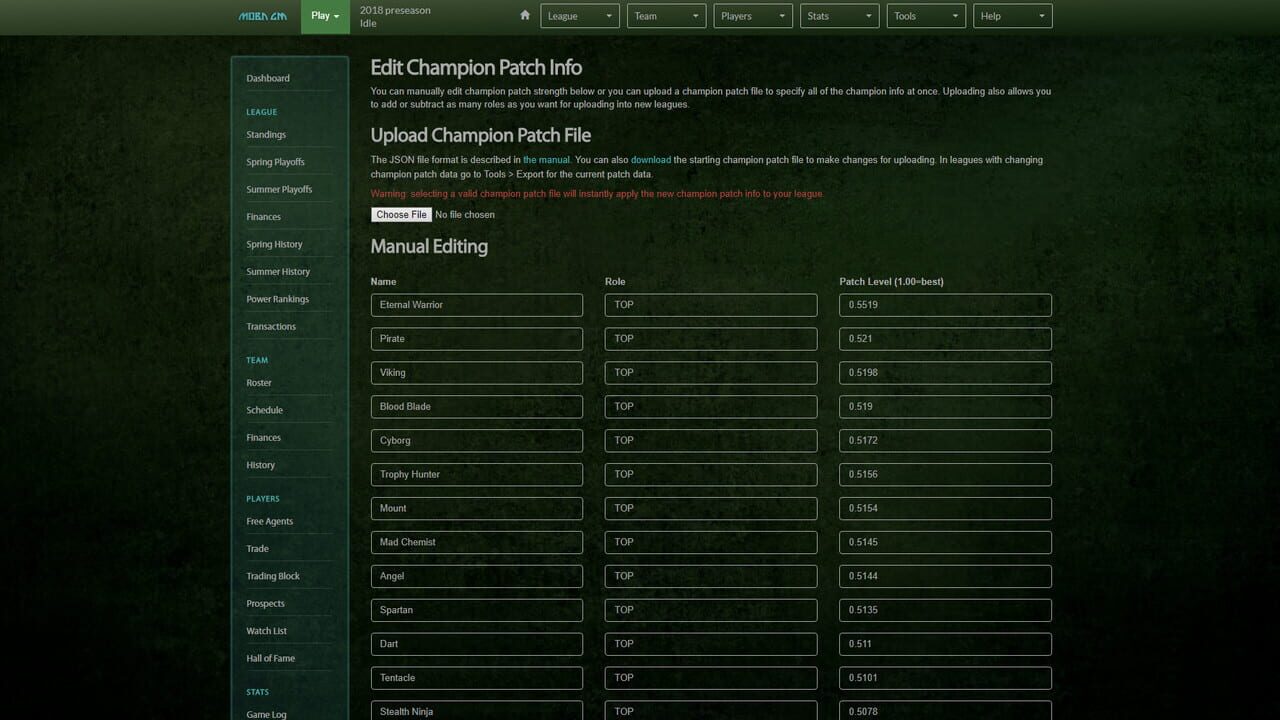Screen dimensions: 1280x720
Task: Select Free Agents in the sidebar
Action: click(270, 521)
